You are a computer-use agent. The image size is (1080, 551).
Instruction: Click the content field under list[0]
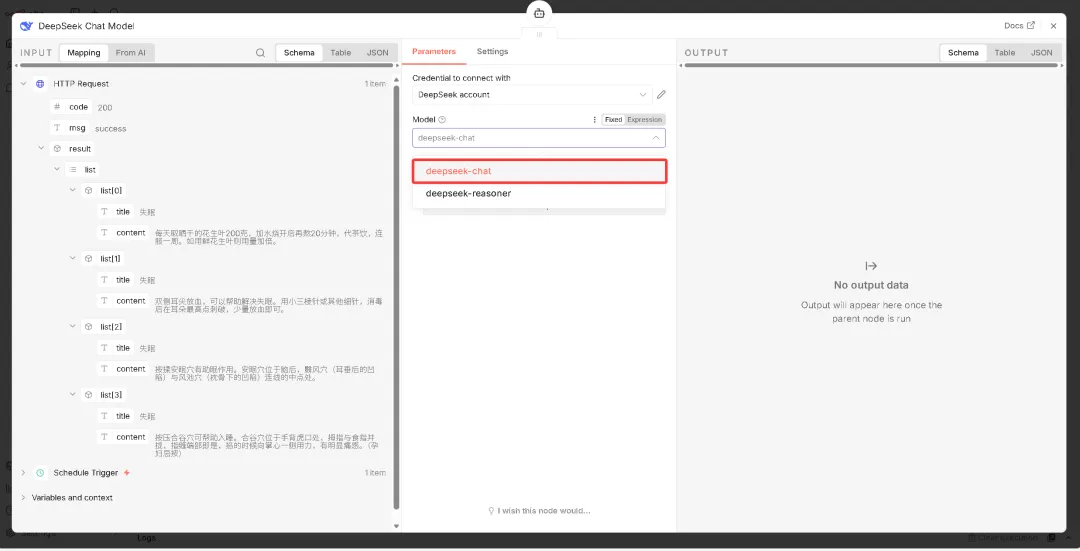coord(131,233)
